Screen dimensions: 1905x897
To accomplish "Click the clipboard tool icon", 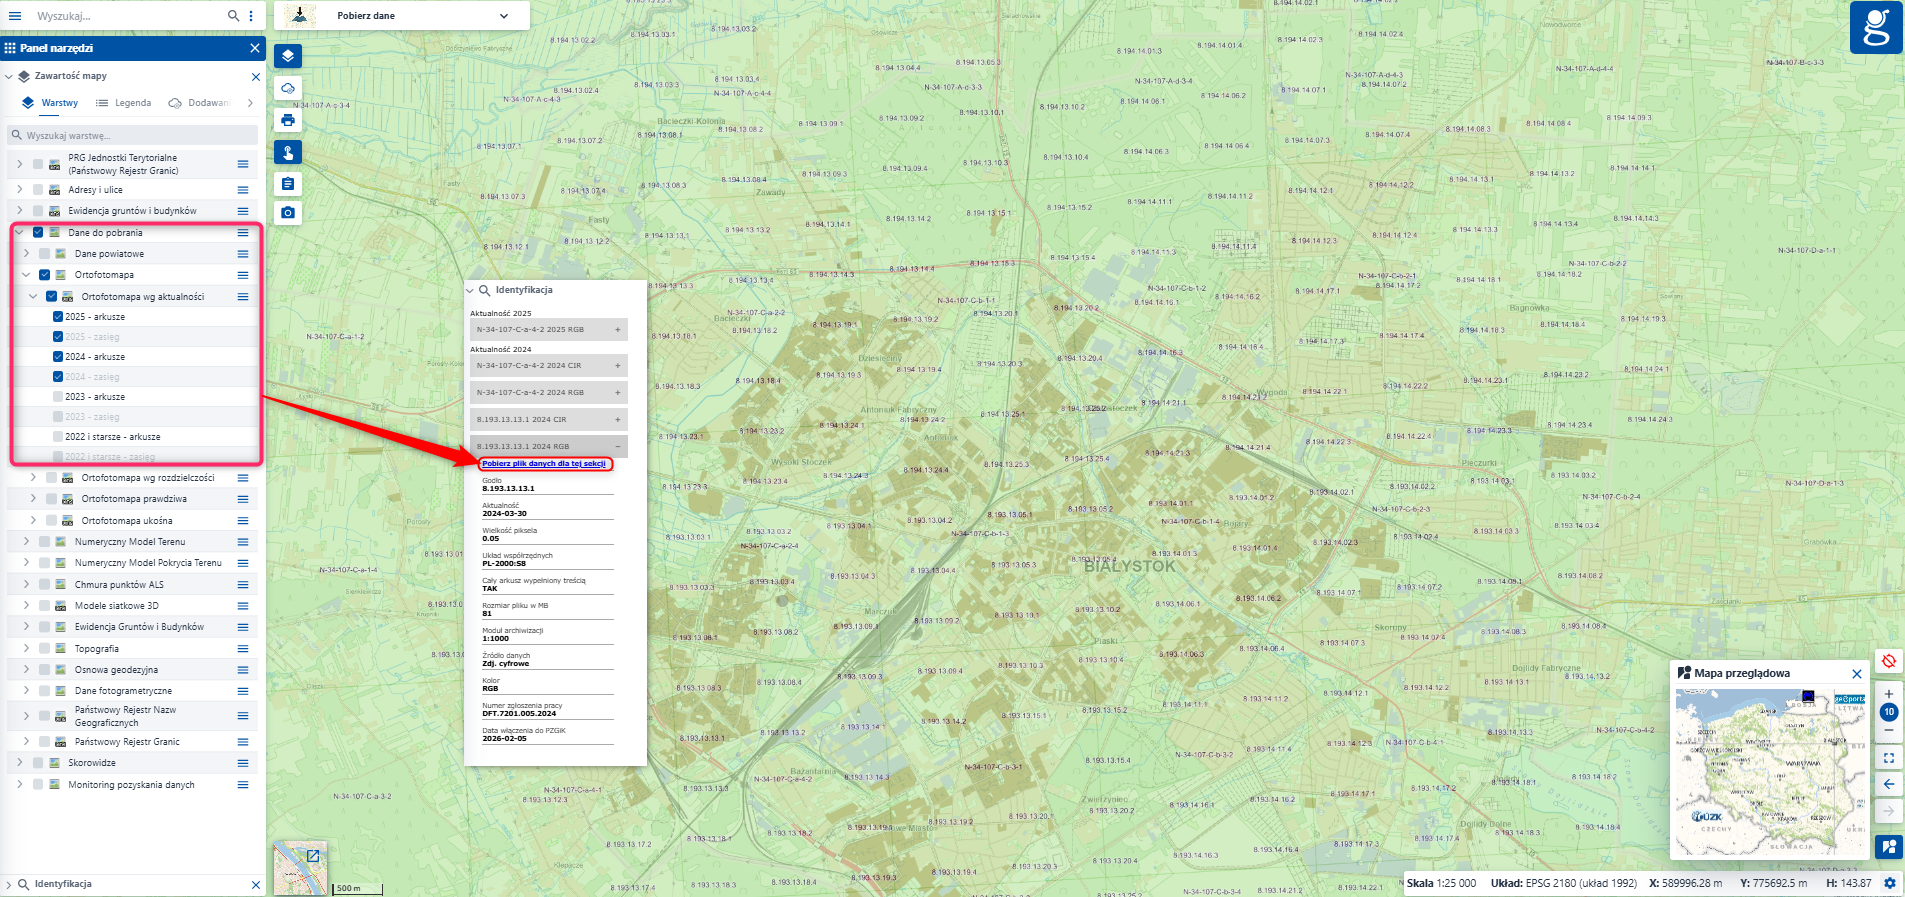I will (x=288, y=184).
